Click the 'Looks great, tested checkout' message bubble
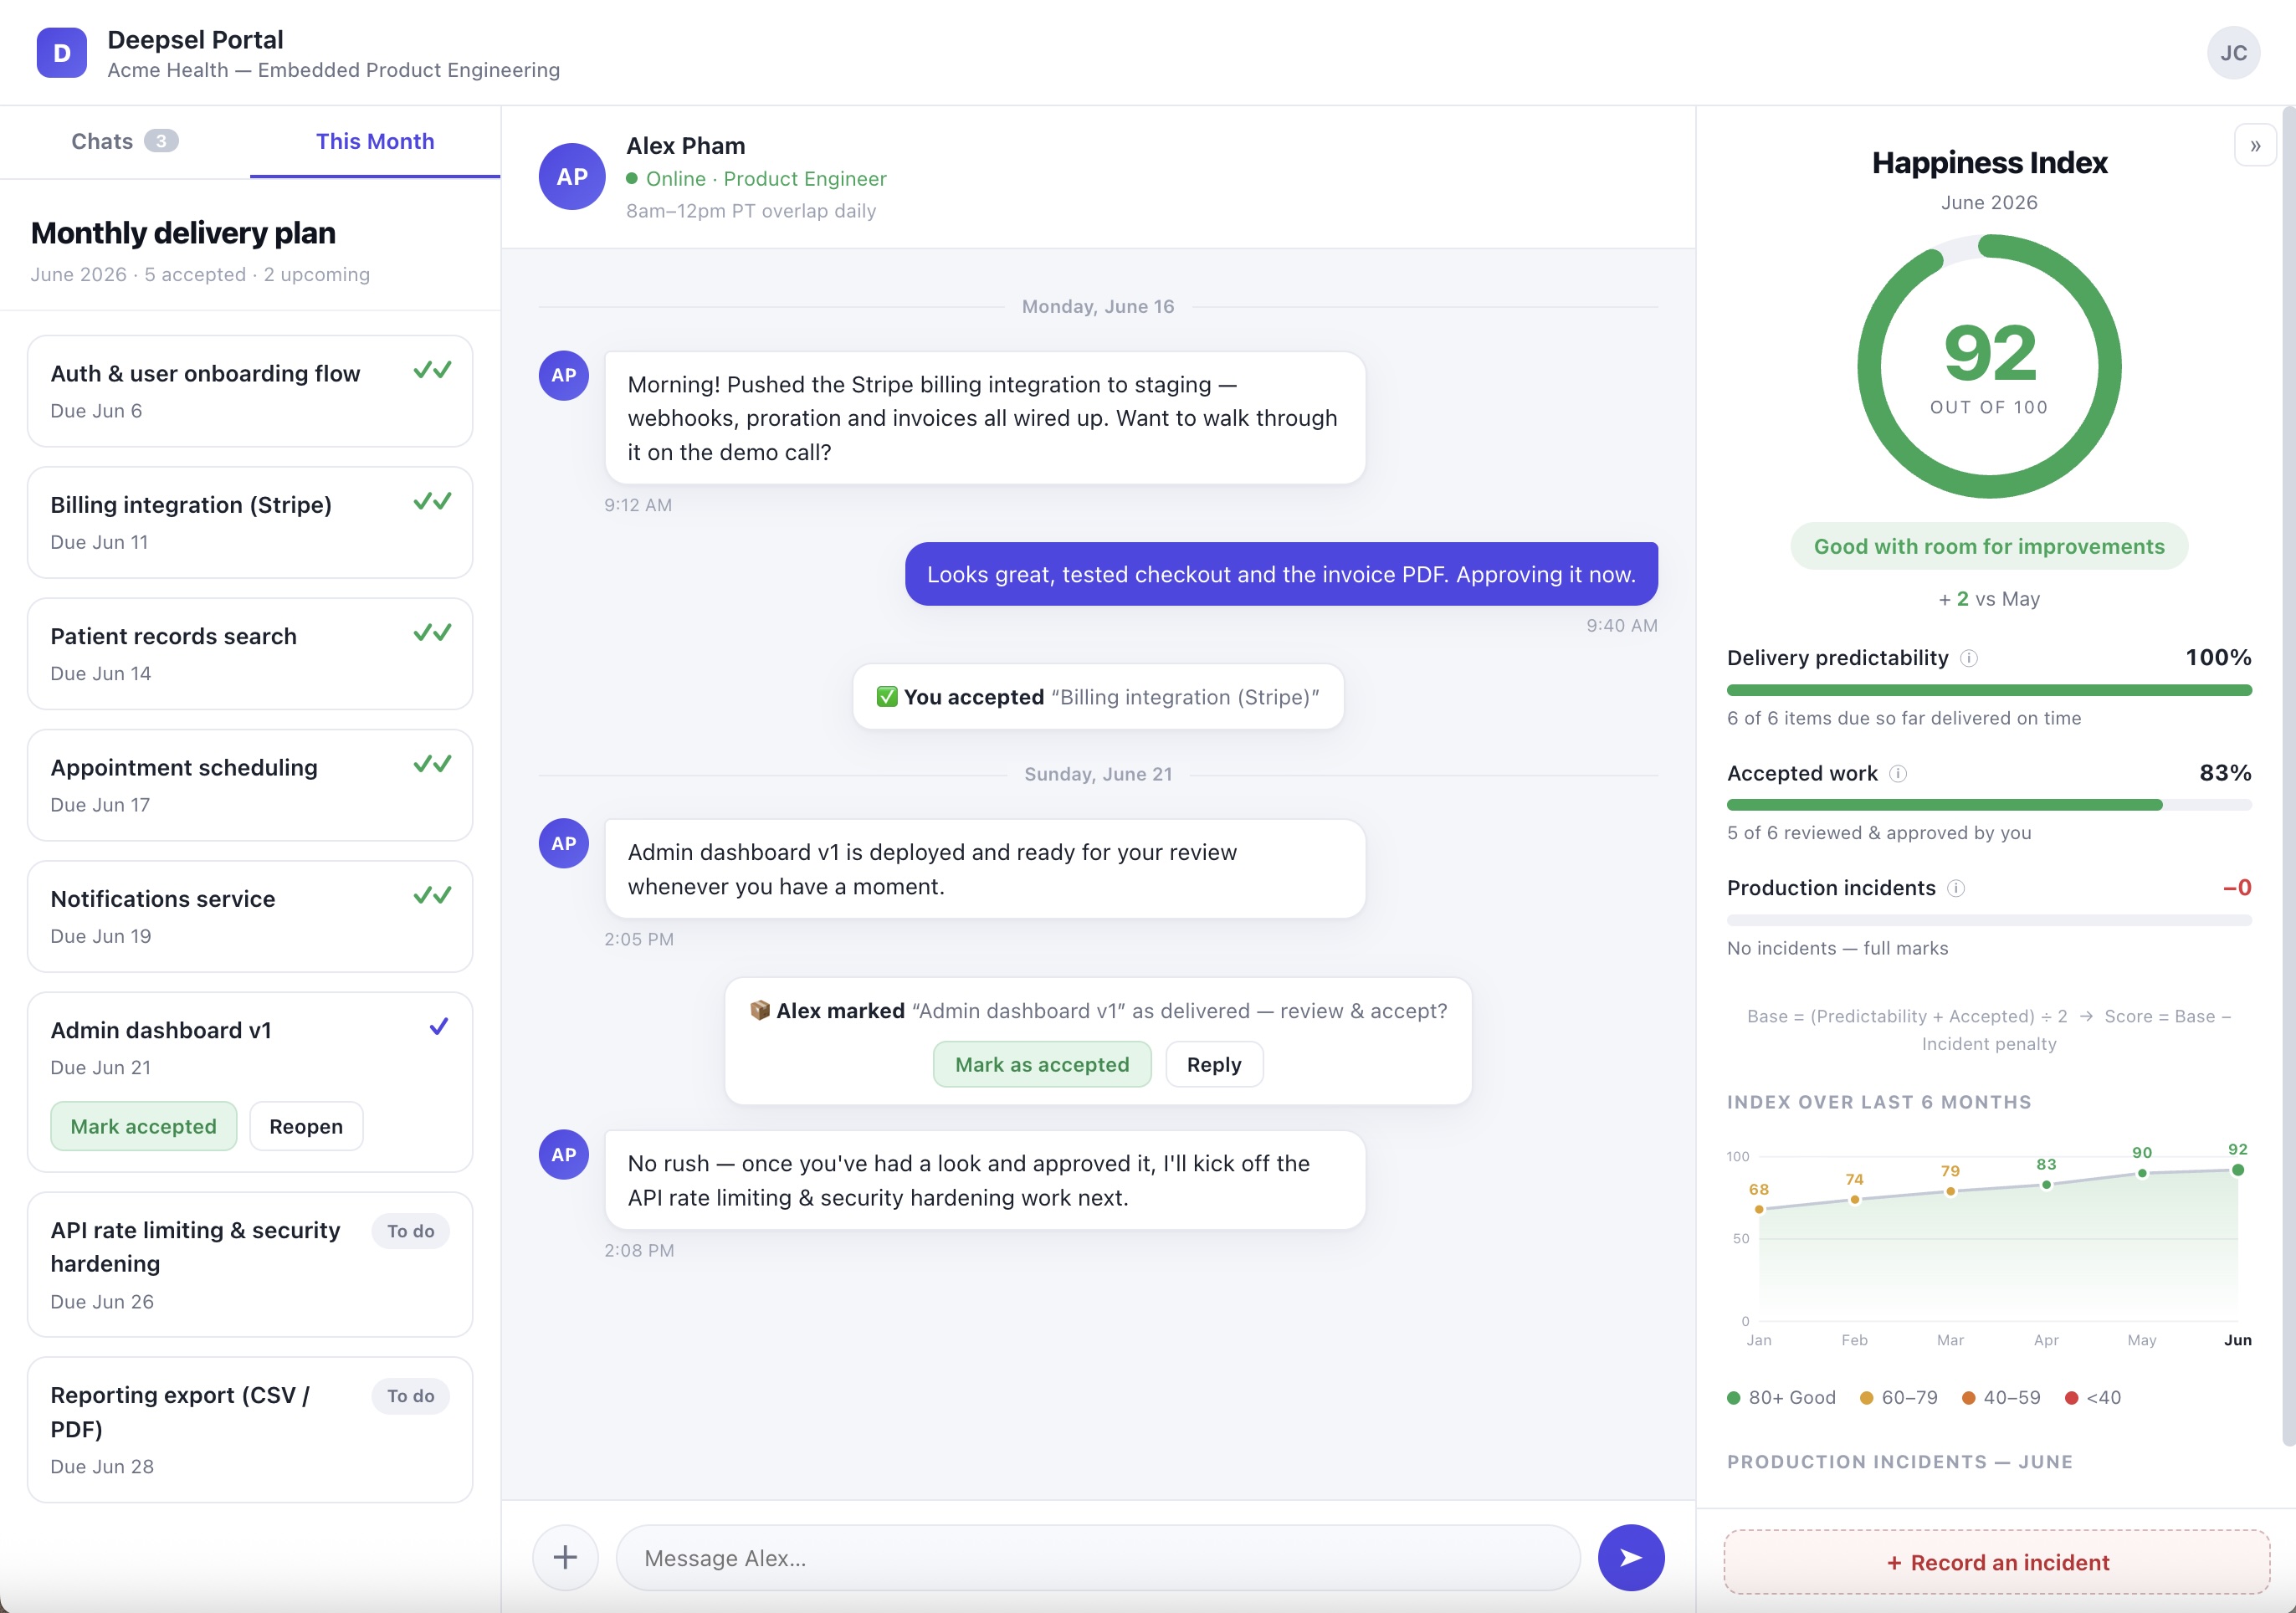 coord(1281,574)
